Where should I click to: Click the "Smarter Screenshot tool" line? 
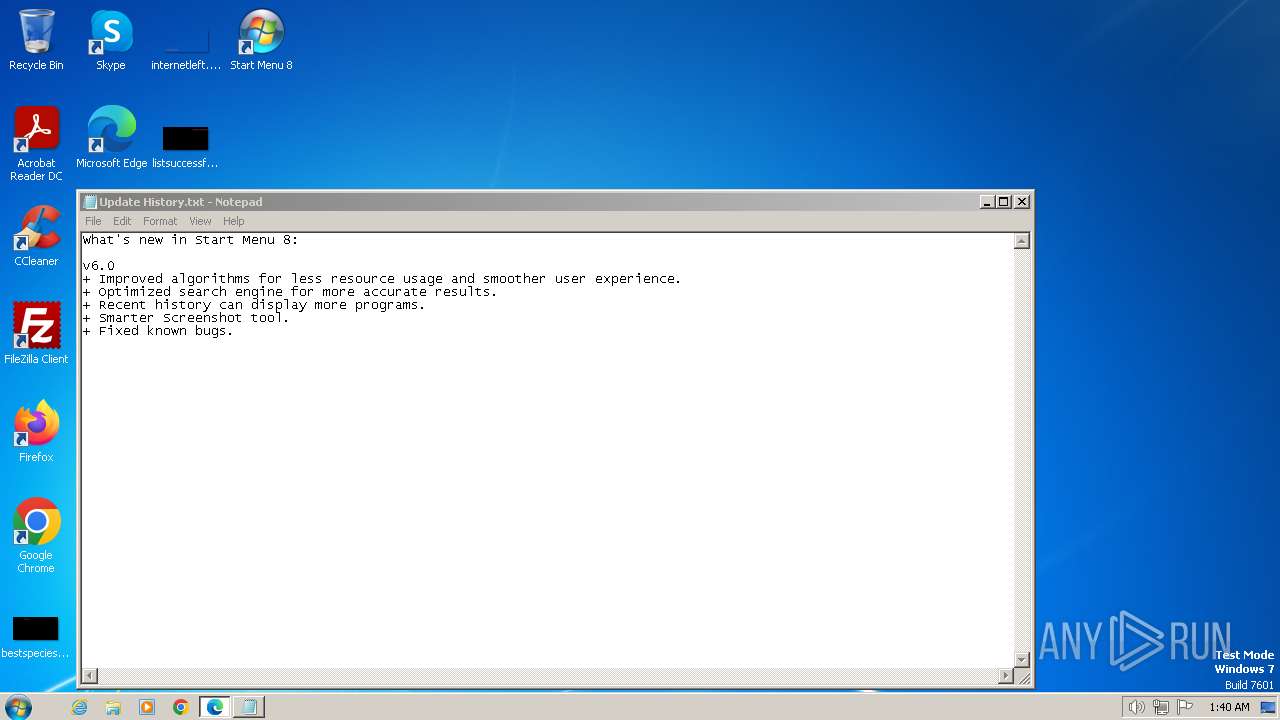click(x=185, y=318)
